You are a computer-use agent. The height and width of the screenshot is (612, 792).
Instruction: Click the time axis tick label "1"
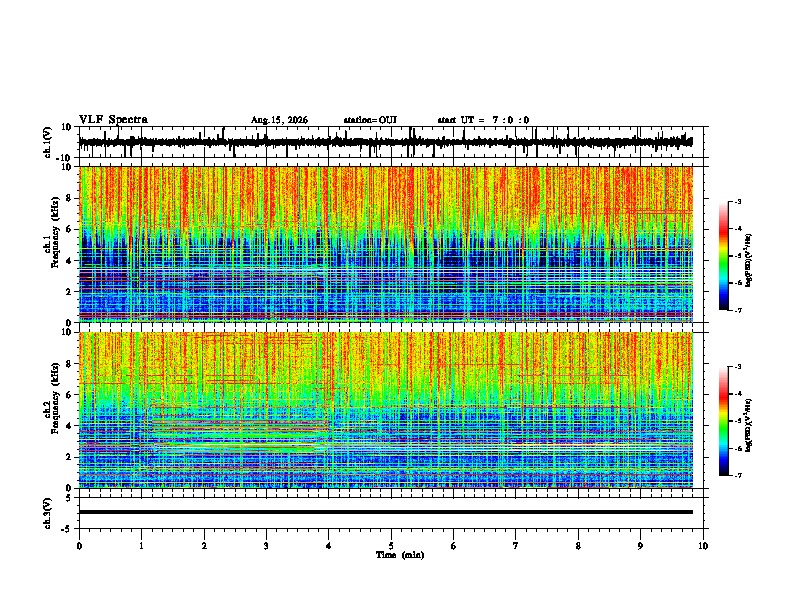click(141, 546)
